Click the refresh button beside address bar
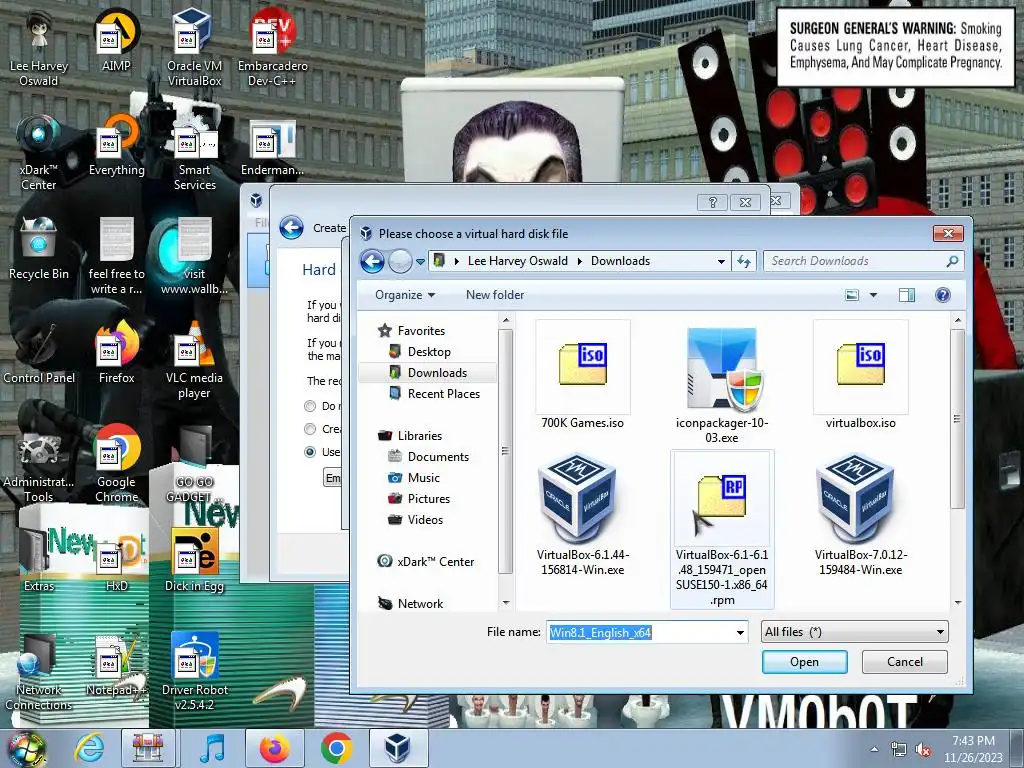Screen dimensions: 1024x768 744,261
